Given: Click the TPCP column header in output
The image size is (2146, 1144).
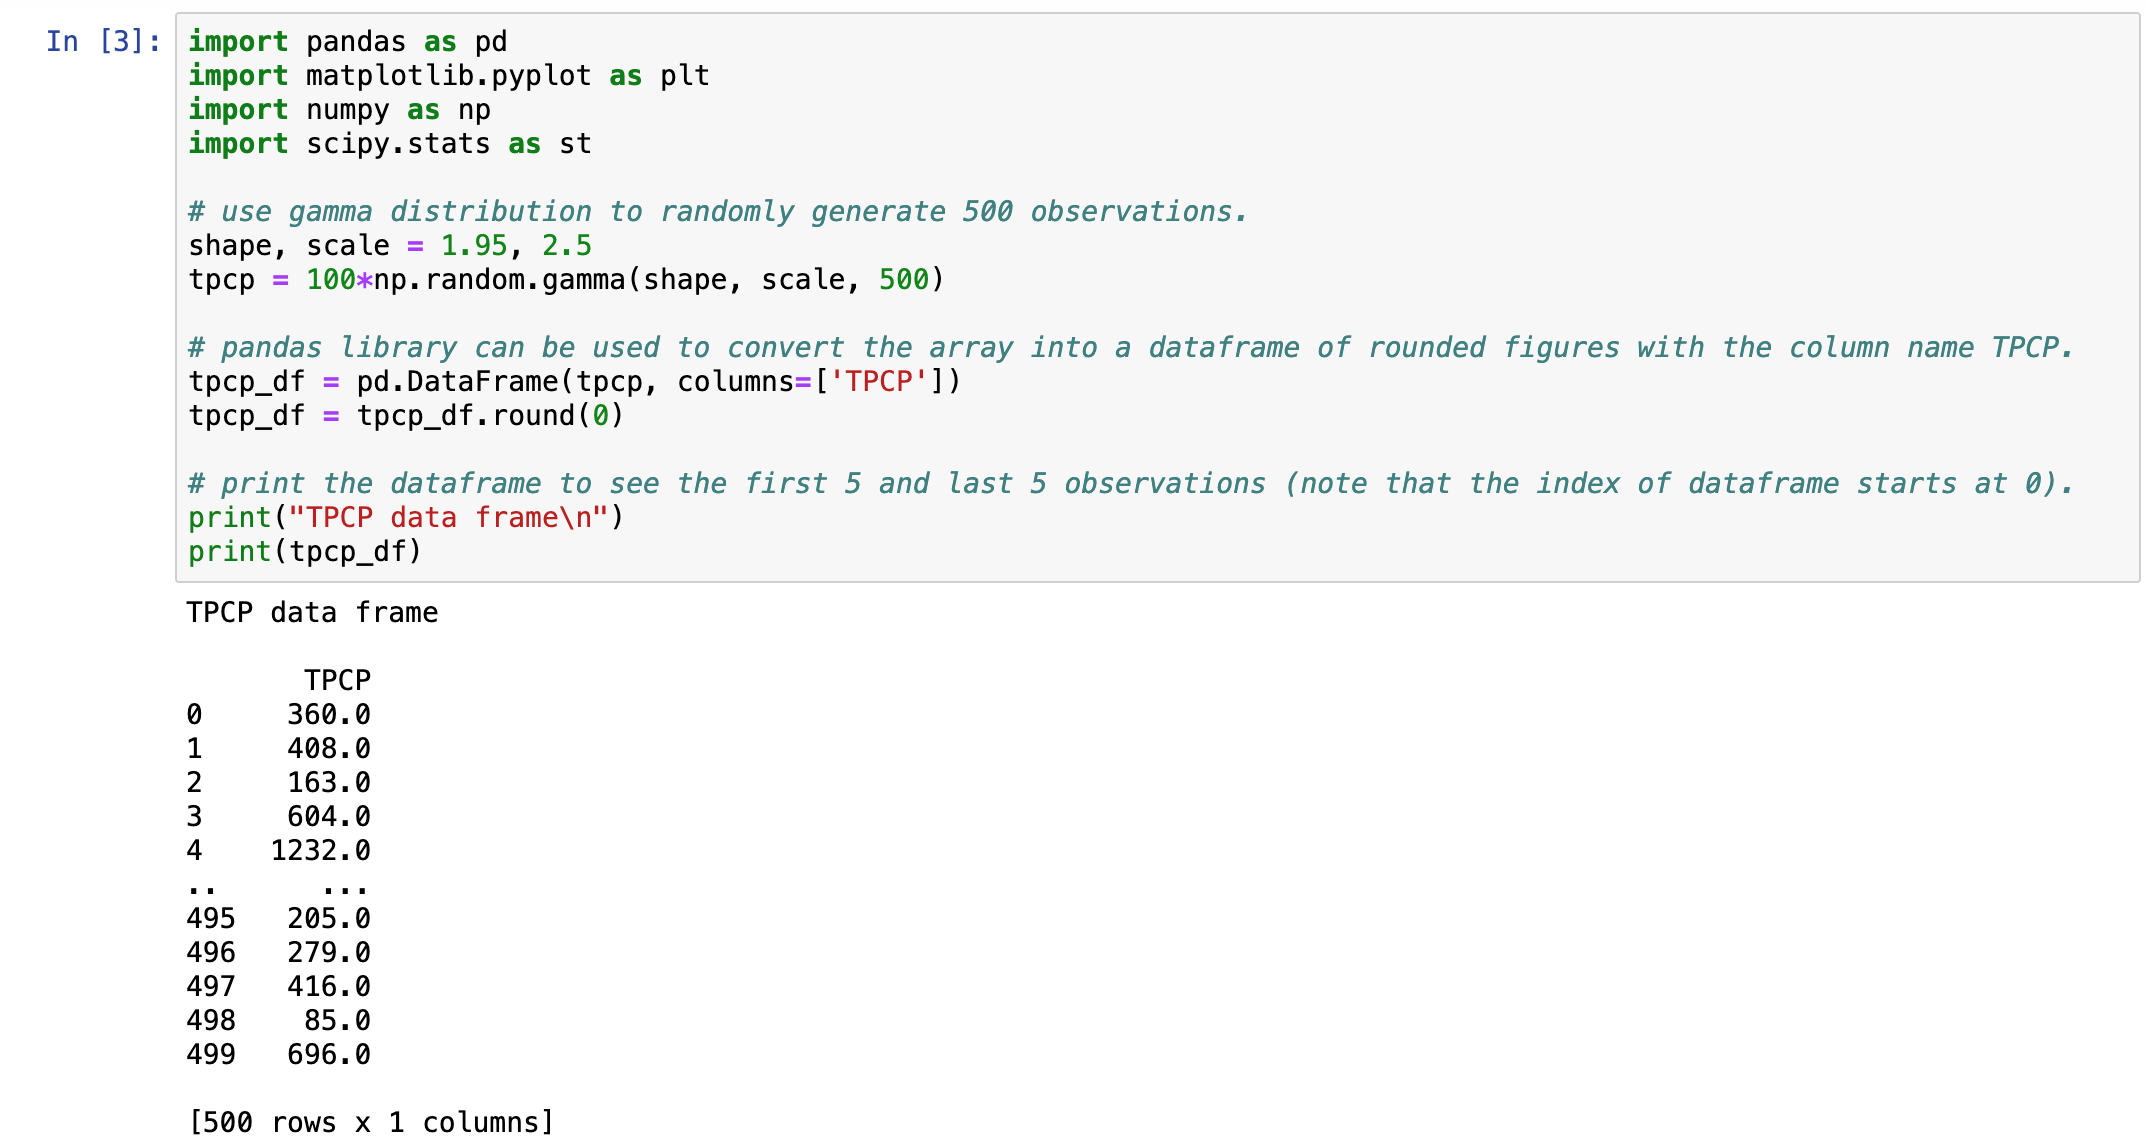Looking at the screenshot, I should pos(338,680).
